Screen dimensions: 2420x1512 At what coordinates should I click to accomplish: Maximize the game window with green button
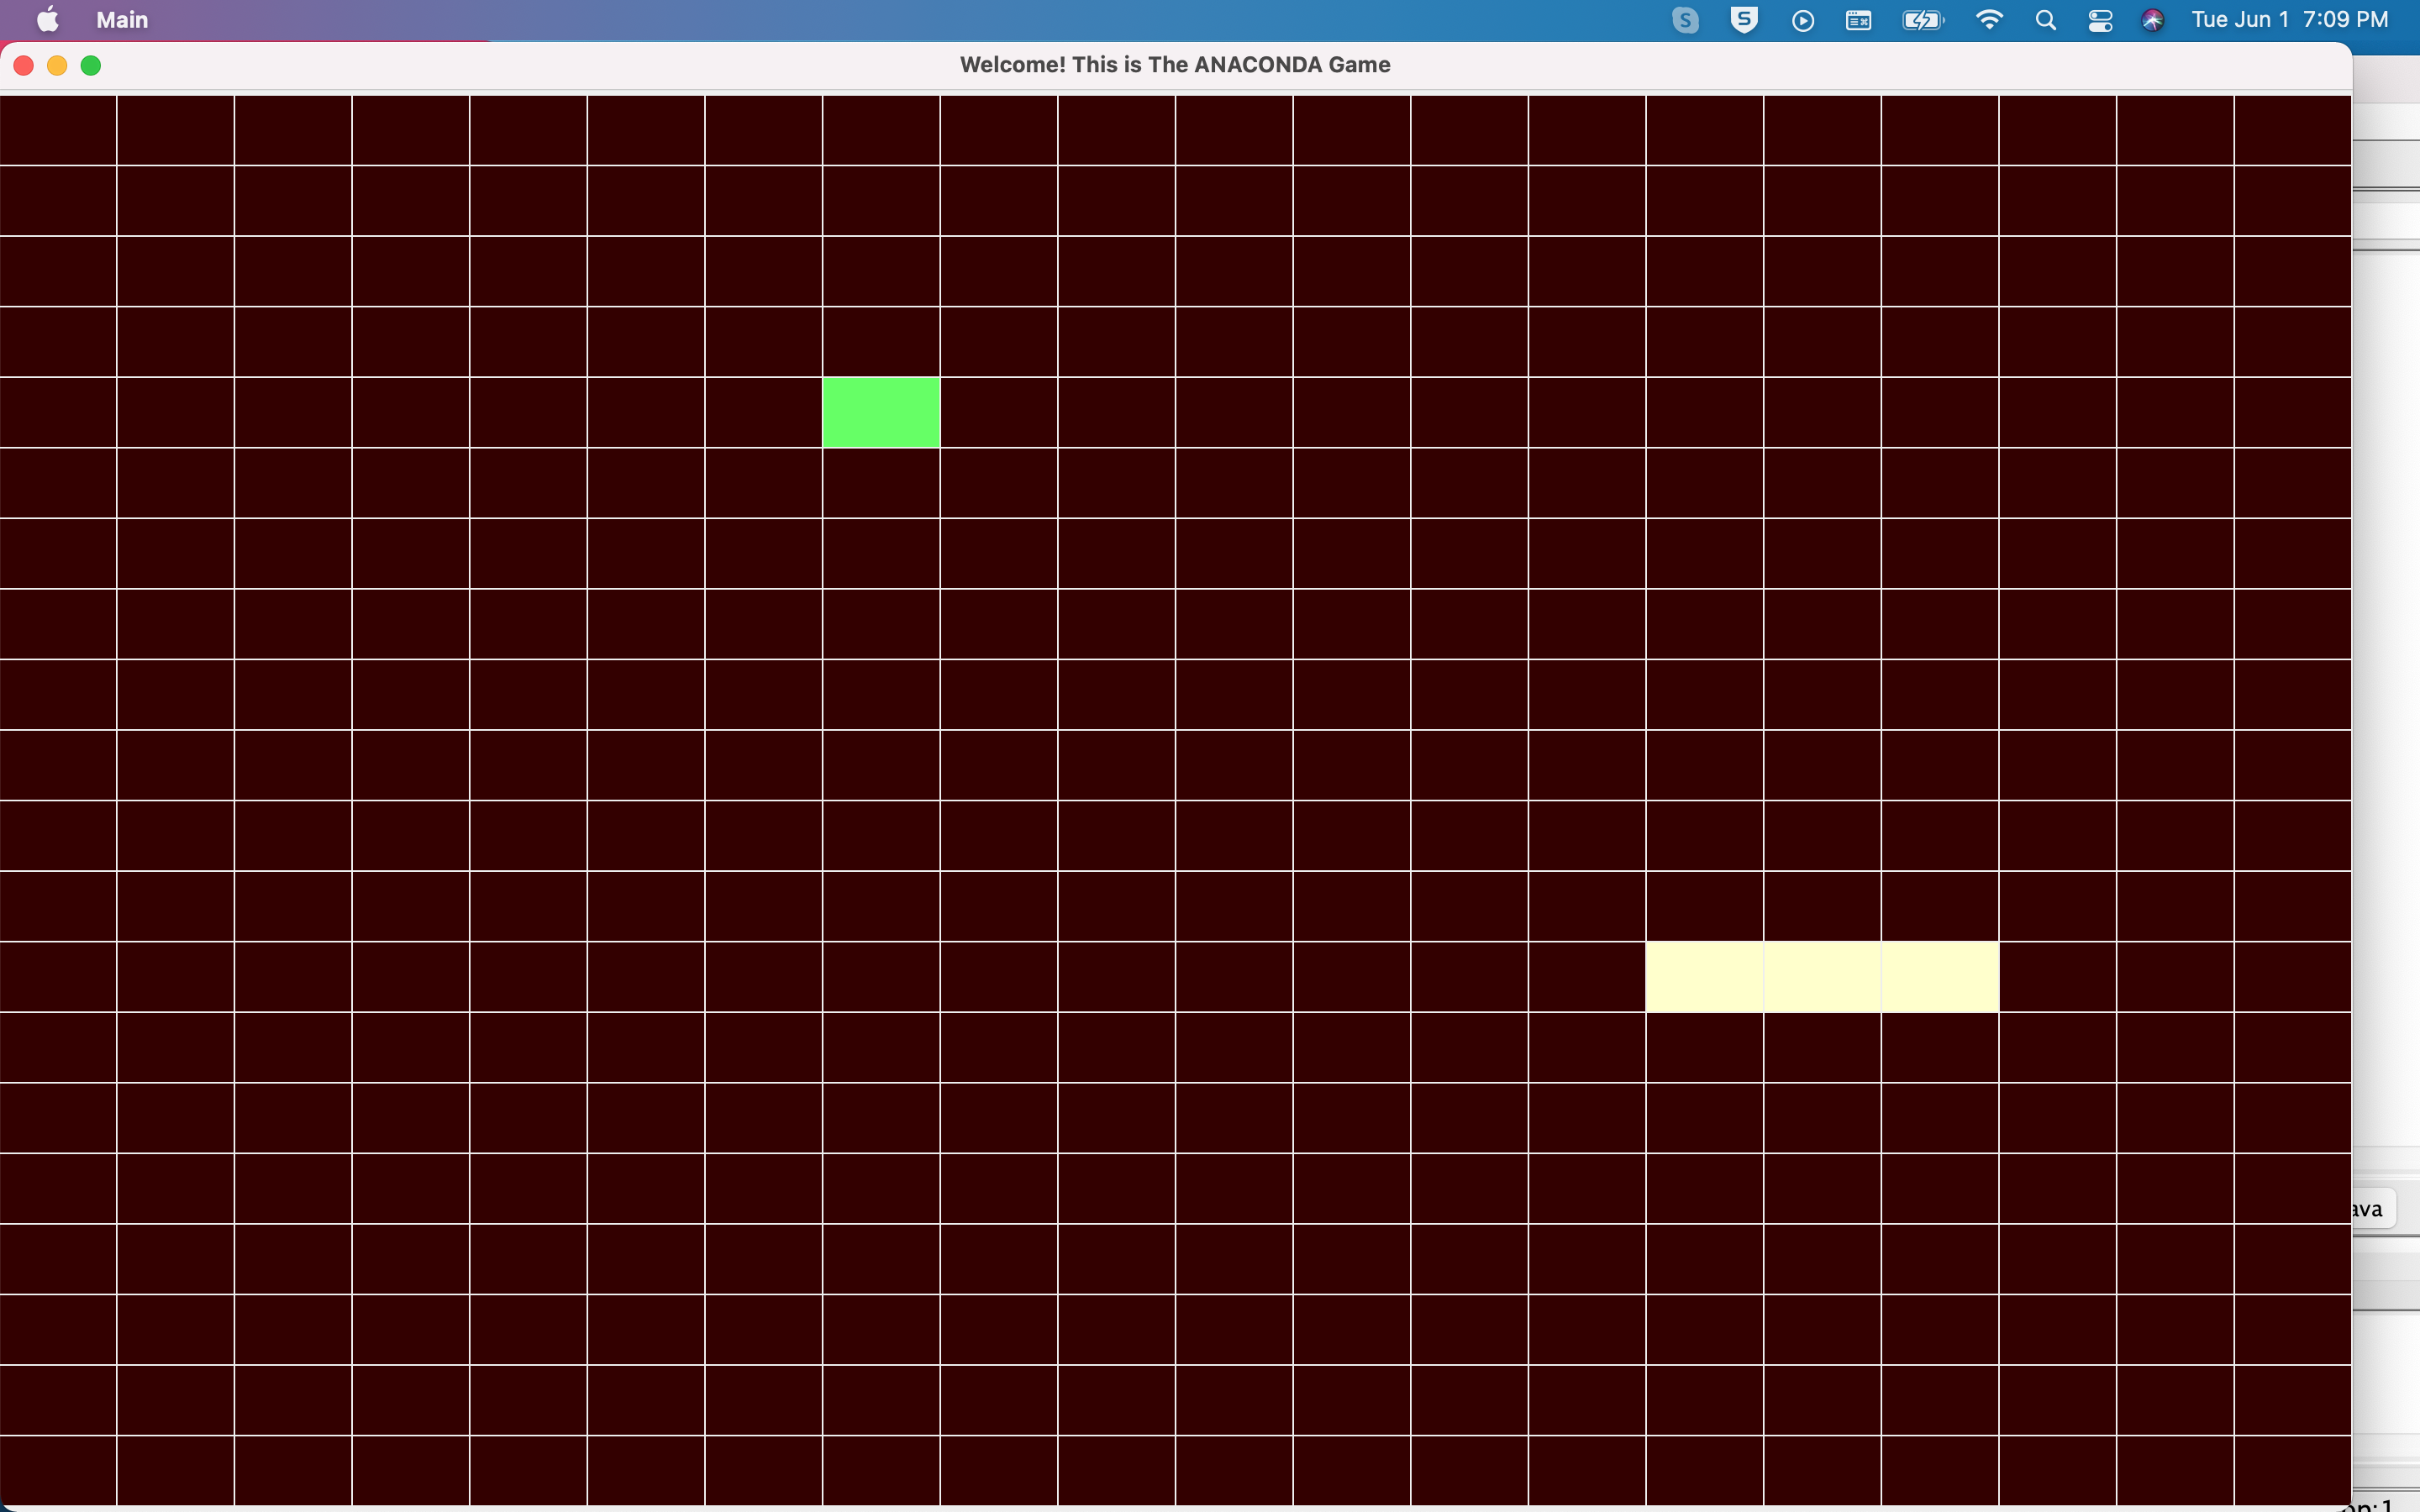tap(91, 66)
